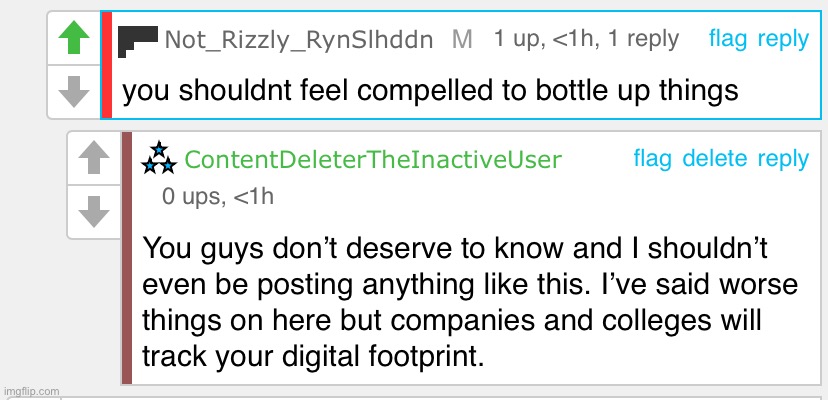Viewport: 828px width, 400px height.
Task: Click the '1 up, <1h, 1 reply' stats
Action: pos(586,39)
